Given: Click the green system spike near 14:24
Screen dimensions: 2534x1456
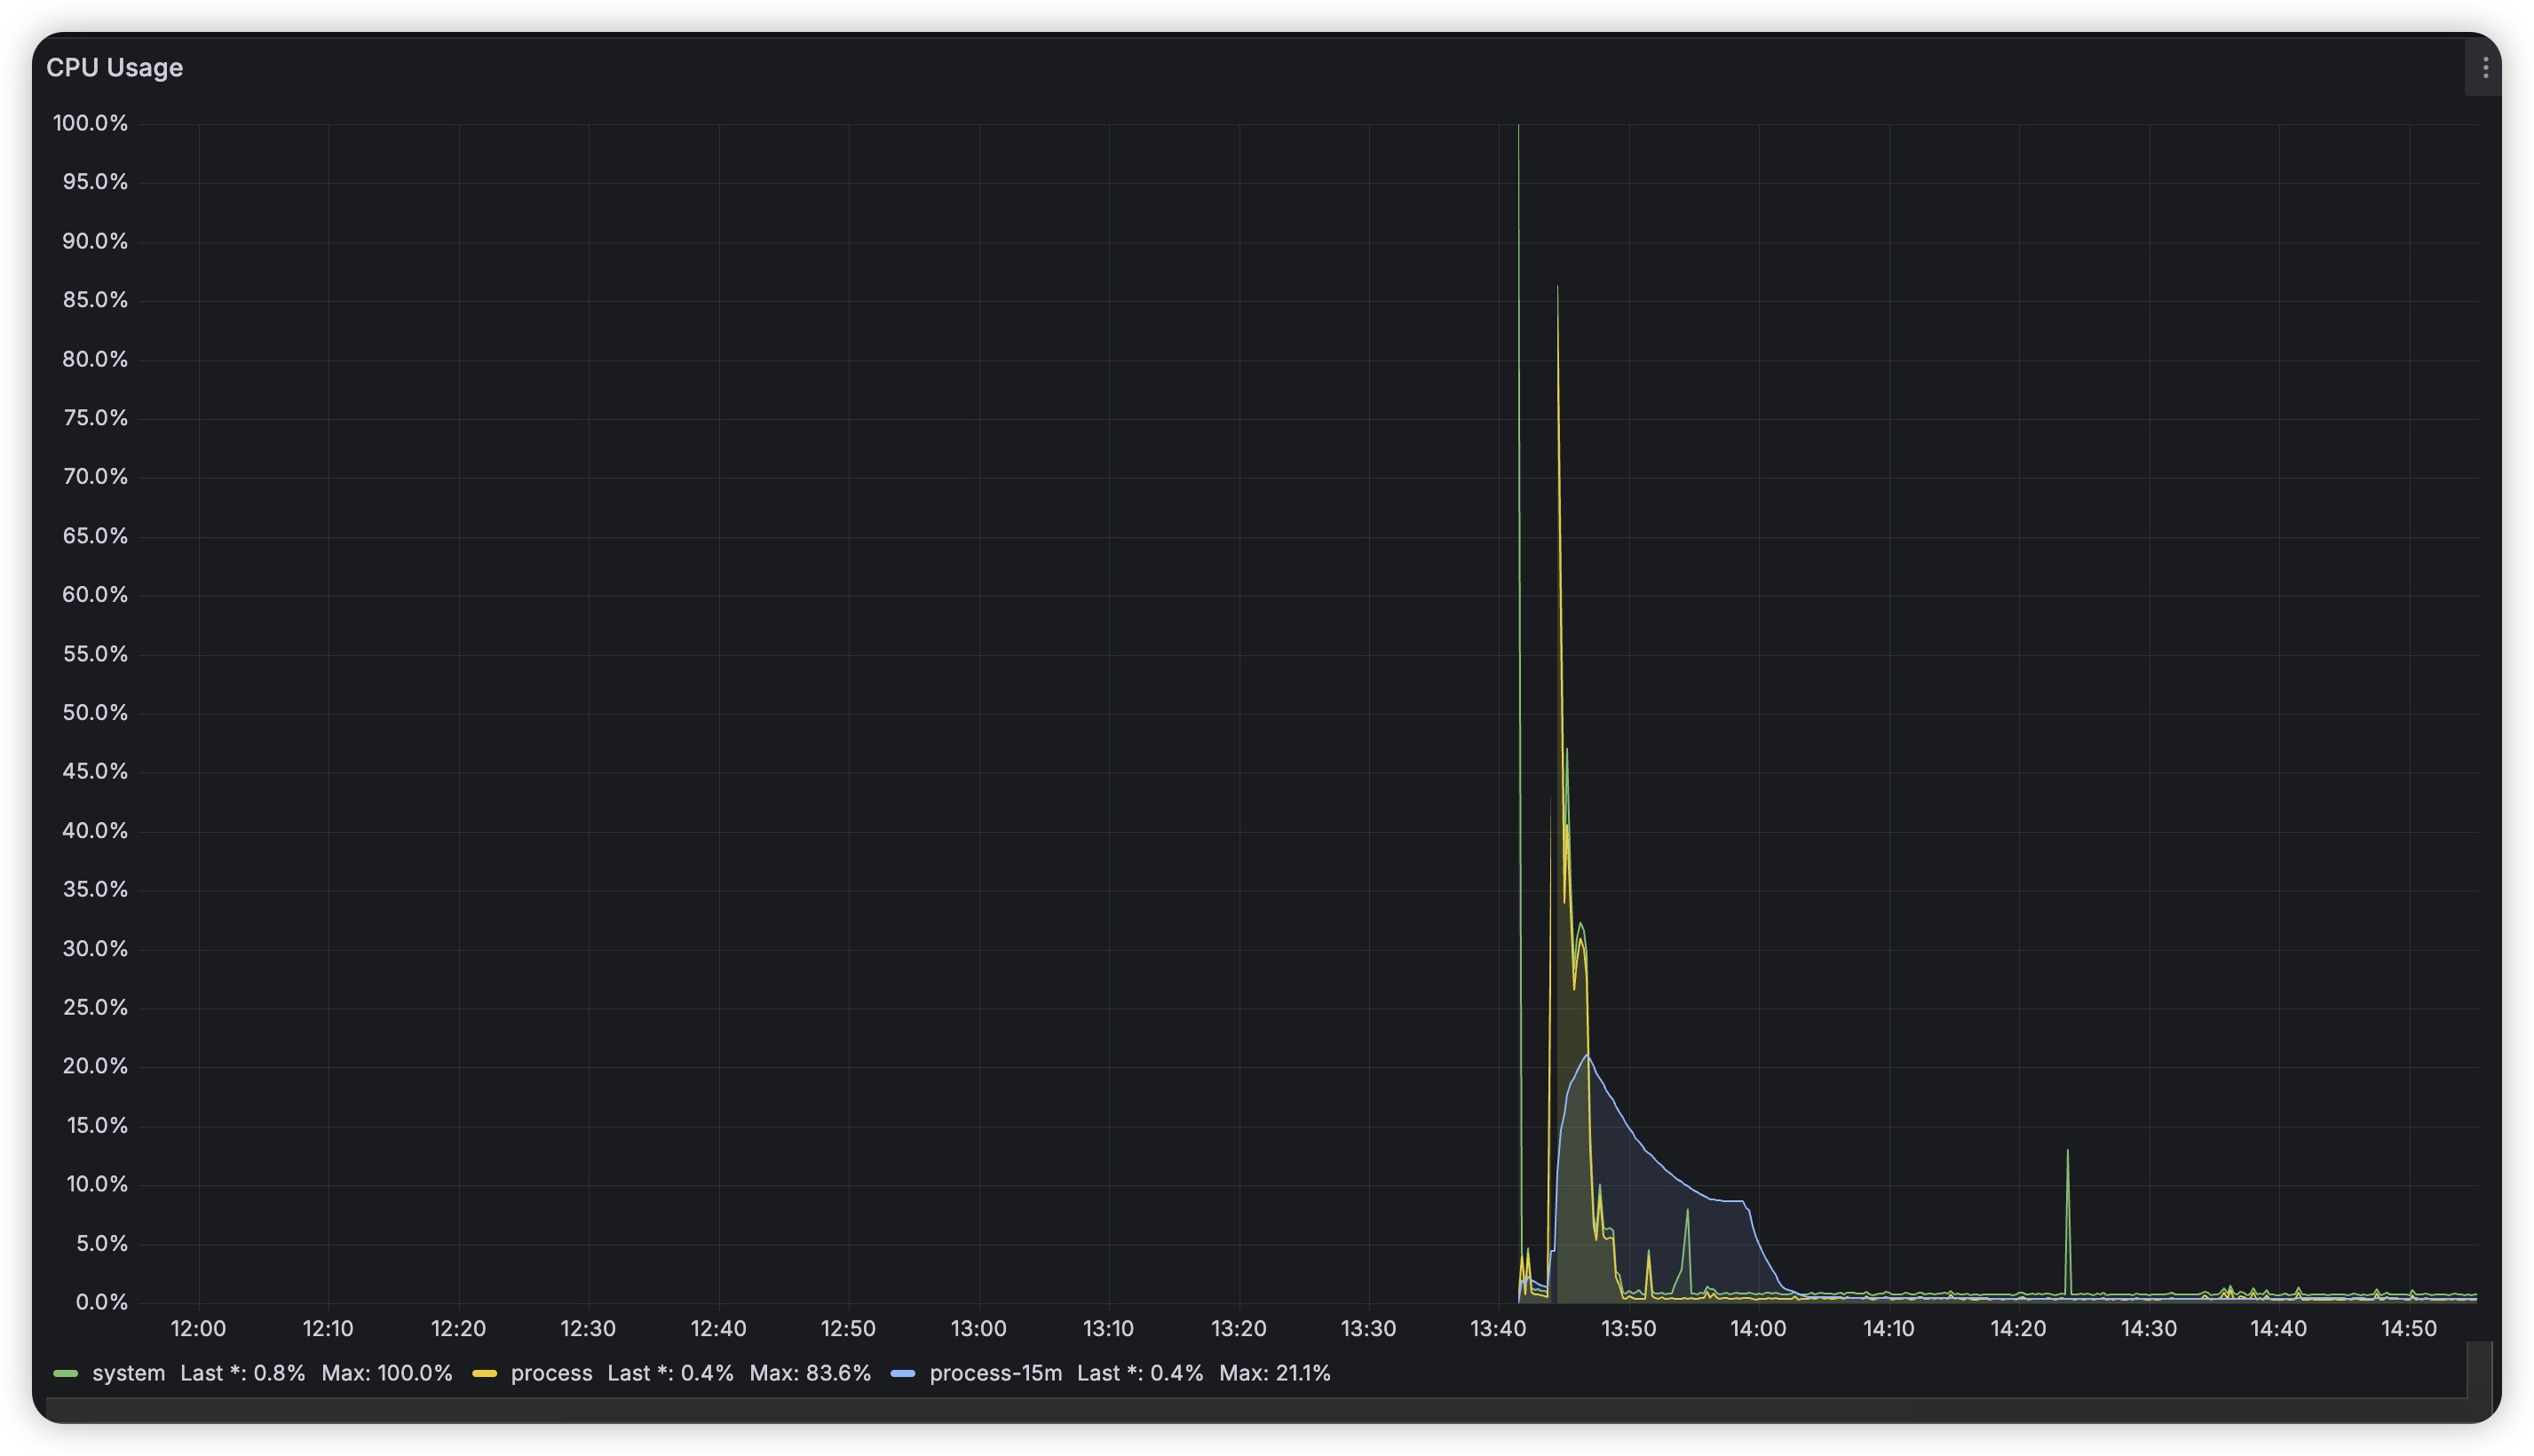Looking at the screenshot, I should click(2067, 1153).
